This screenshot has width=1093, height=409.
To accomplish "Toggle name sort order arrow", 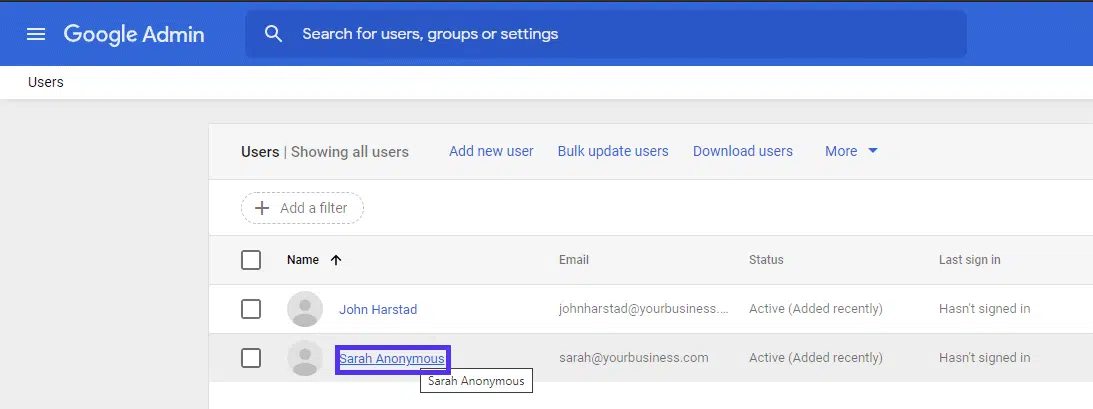I will coord(336,260).
